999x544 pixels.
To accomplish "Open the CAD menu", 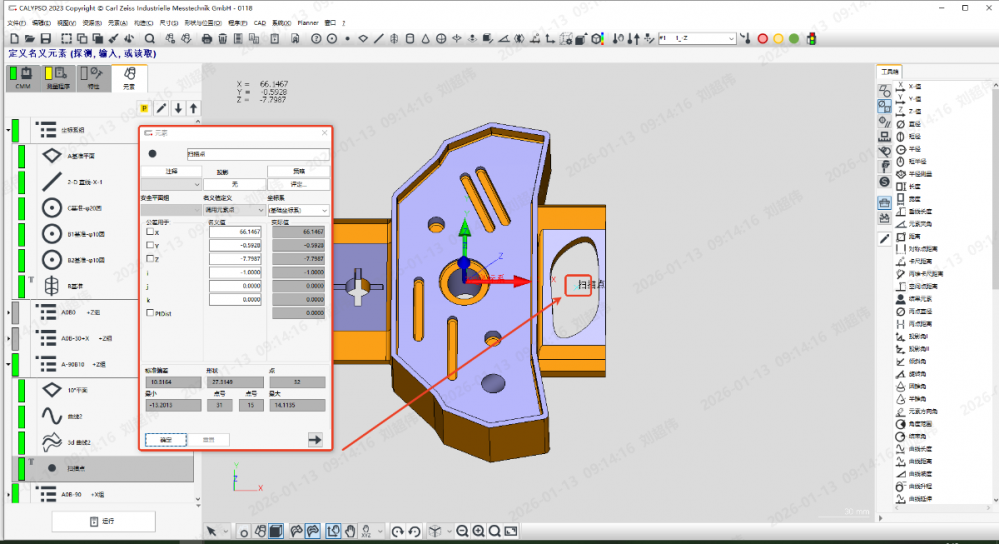I will coord(260,21).
